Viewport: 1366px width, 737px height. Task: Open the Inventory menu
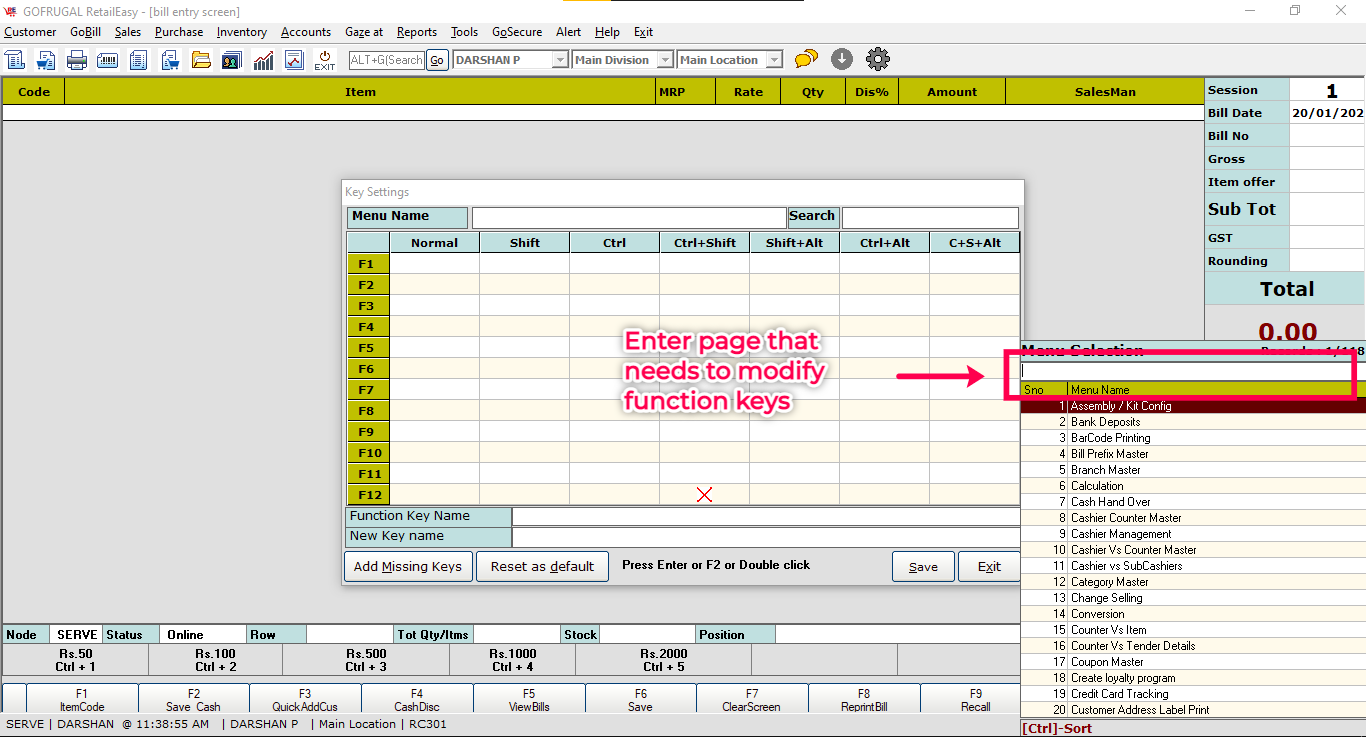[242, 32]
